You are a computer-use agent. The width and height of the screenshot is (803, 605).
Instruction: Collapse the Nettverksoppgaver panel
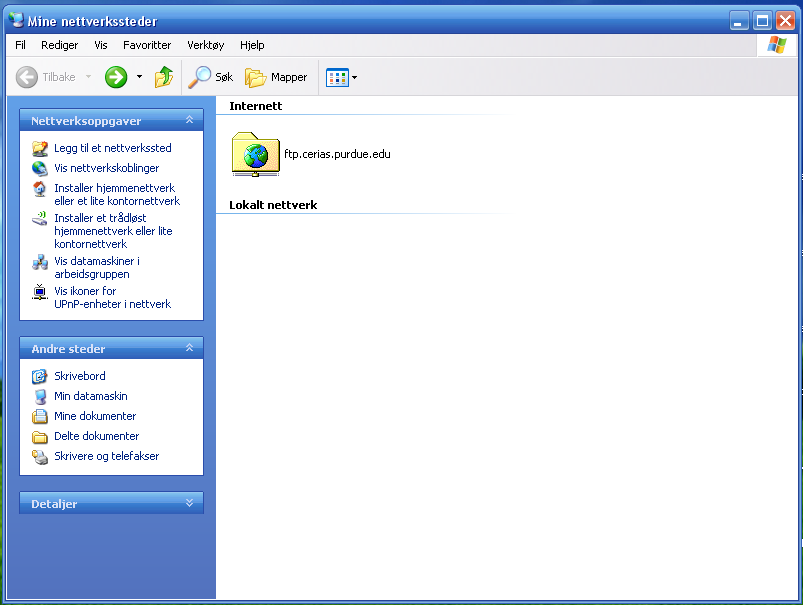click(x=189, y=121)
